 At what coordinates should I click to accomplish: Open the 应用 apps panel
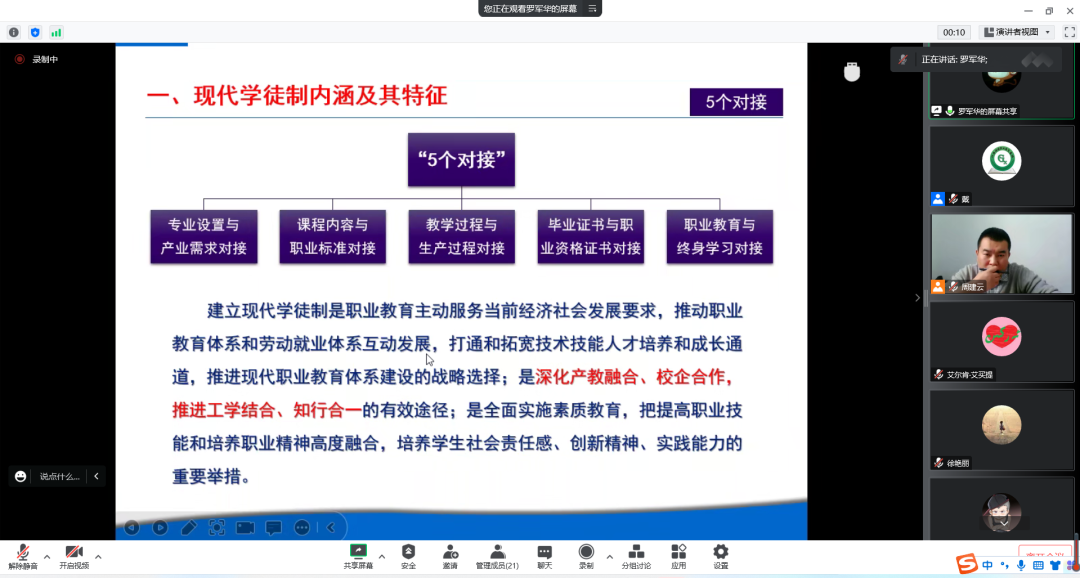[678, 555]
